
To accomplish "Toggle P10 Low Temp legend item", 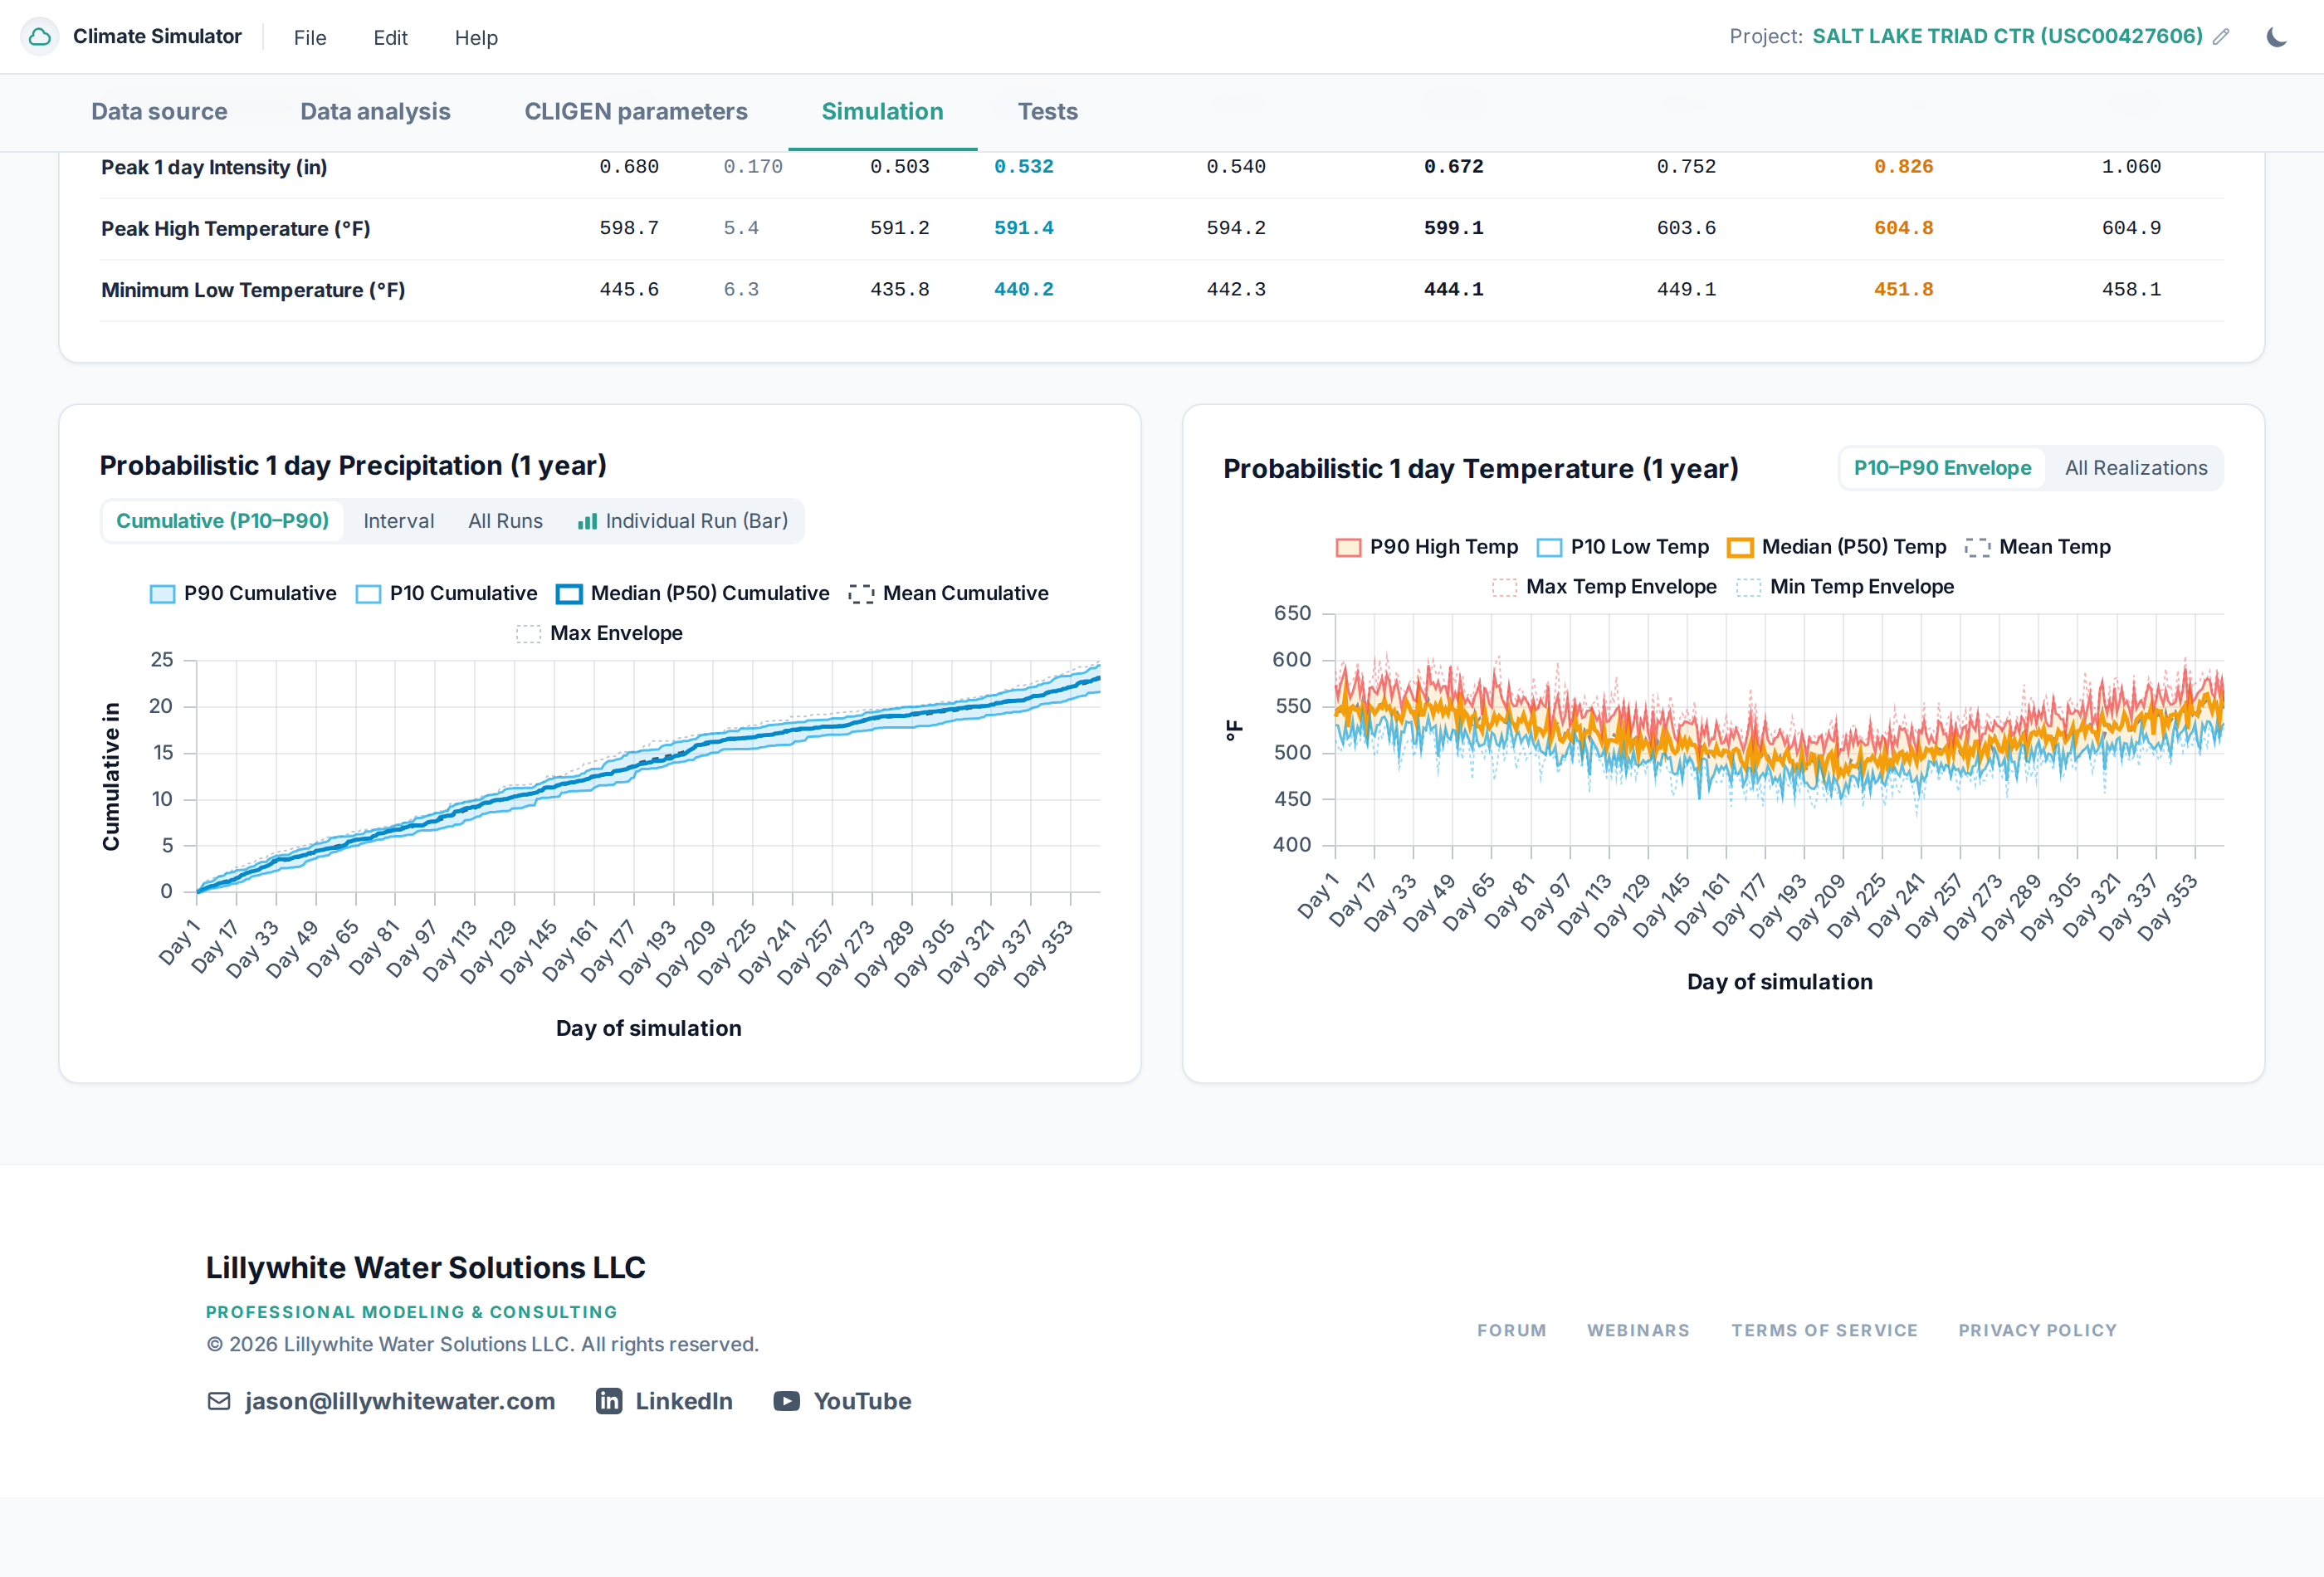I will tap(1622, 547).
